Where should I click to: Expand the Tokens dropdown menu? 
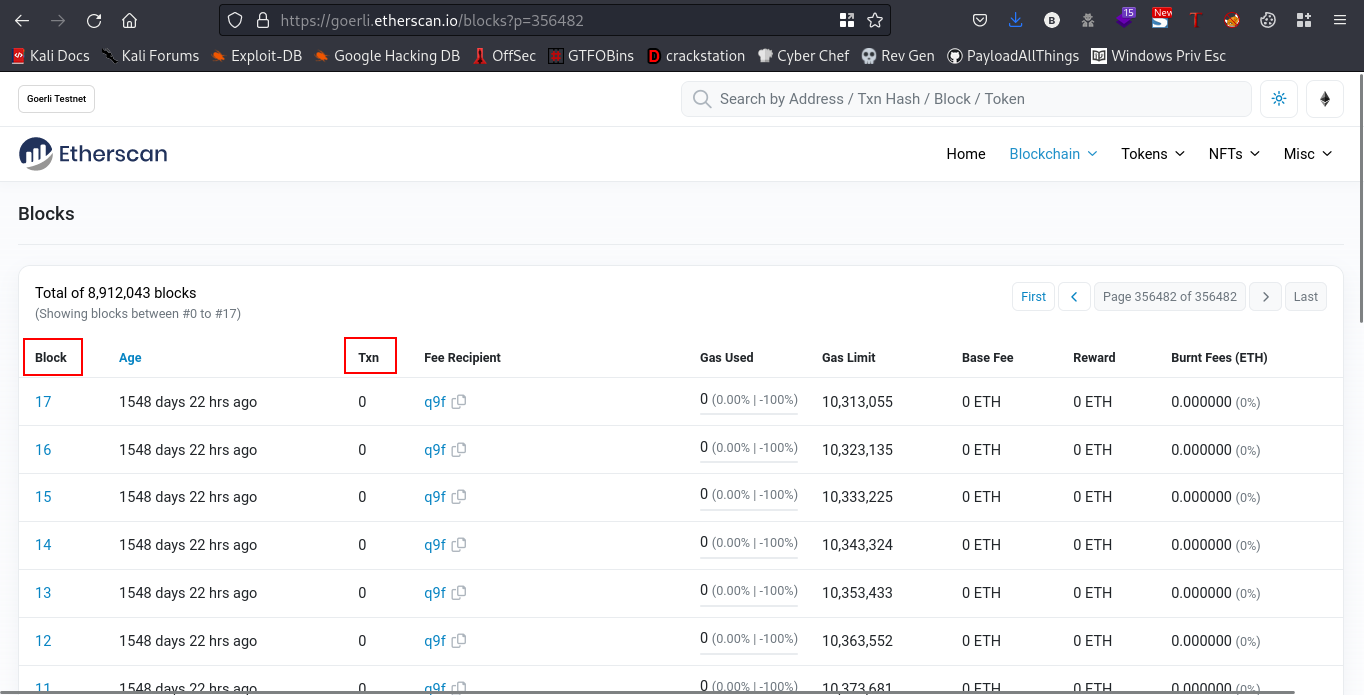click(x=1153, y=154)
